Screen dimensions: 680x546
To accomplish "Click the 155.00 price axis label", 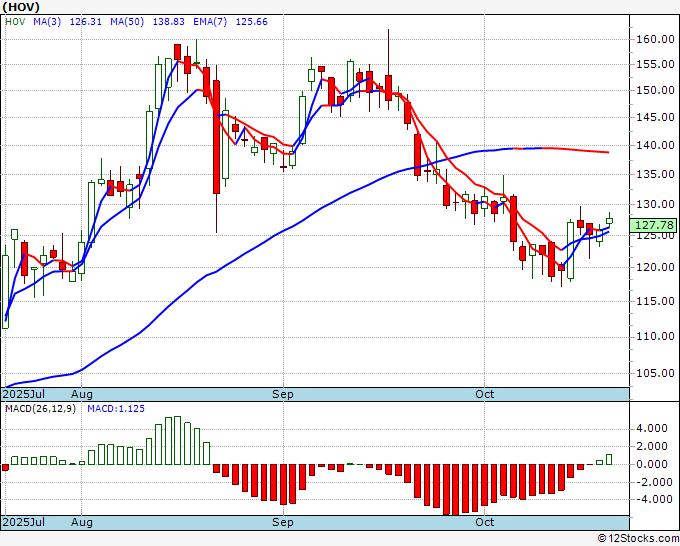I will pyautogui.click(x=655, y=64).
